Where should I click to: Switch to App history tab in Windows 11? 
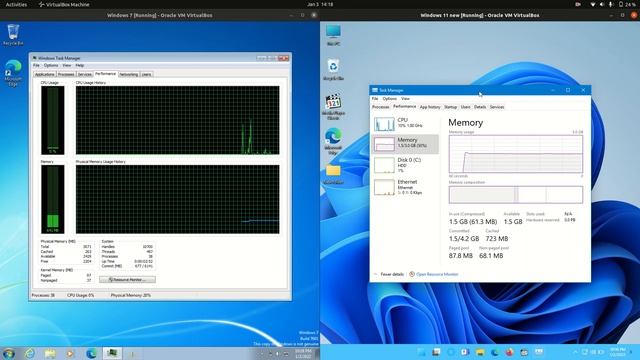[430, 107]
